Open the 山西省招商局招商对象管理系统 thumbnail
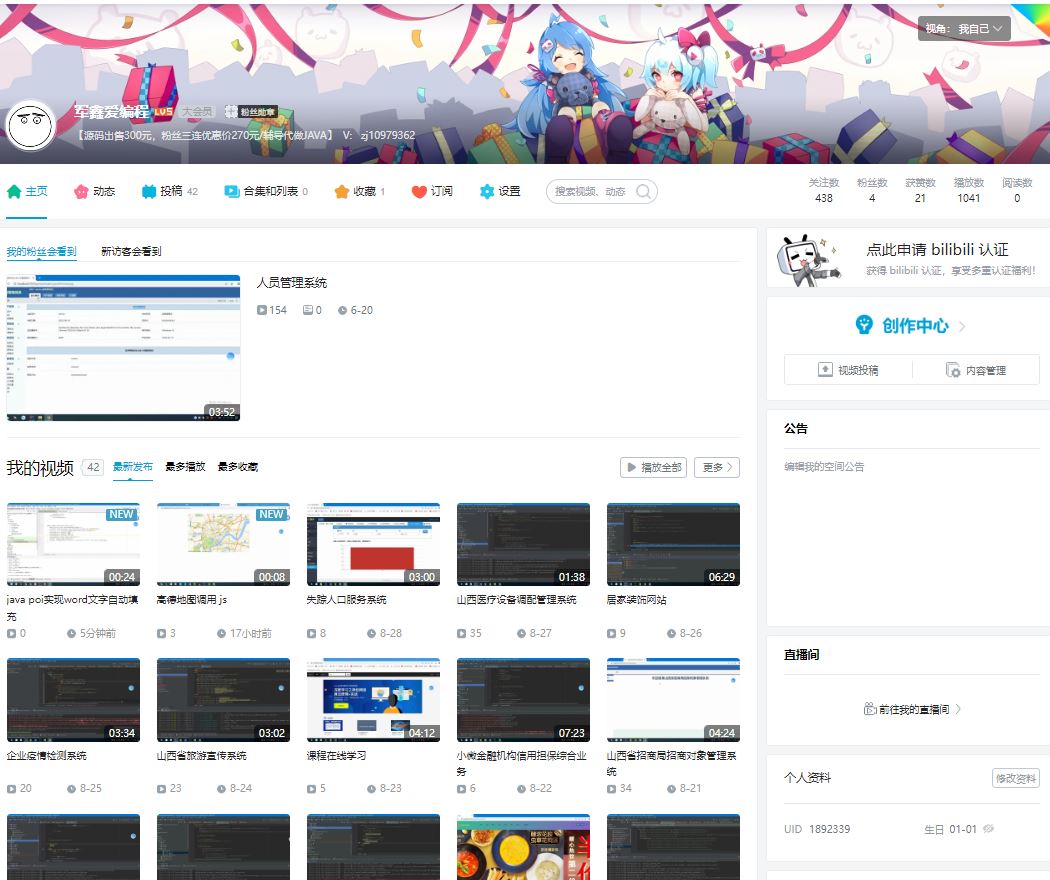The image size is (1050, 880). [x=674, y=700]
